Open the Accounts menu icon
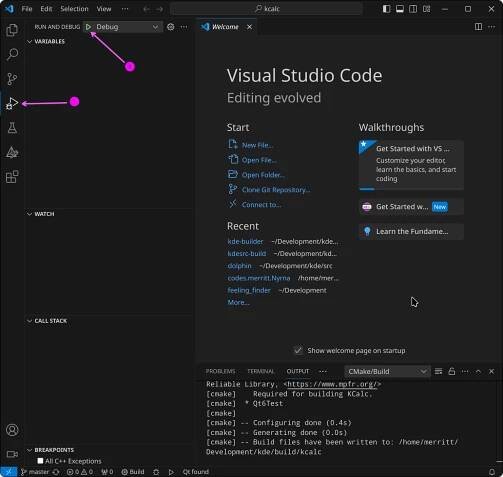Screen dimensions: 503x477 click(x=12, y=430)
